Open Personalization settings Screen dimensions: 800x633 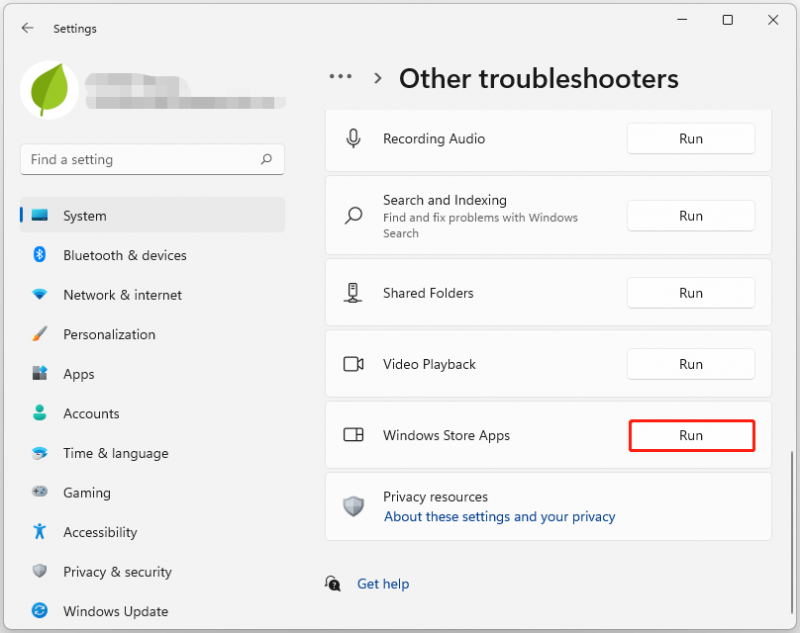coord(152,334)
